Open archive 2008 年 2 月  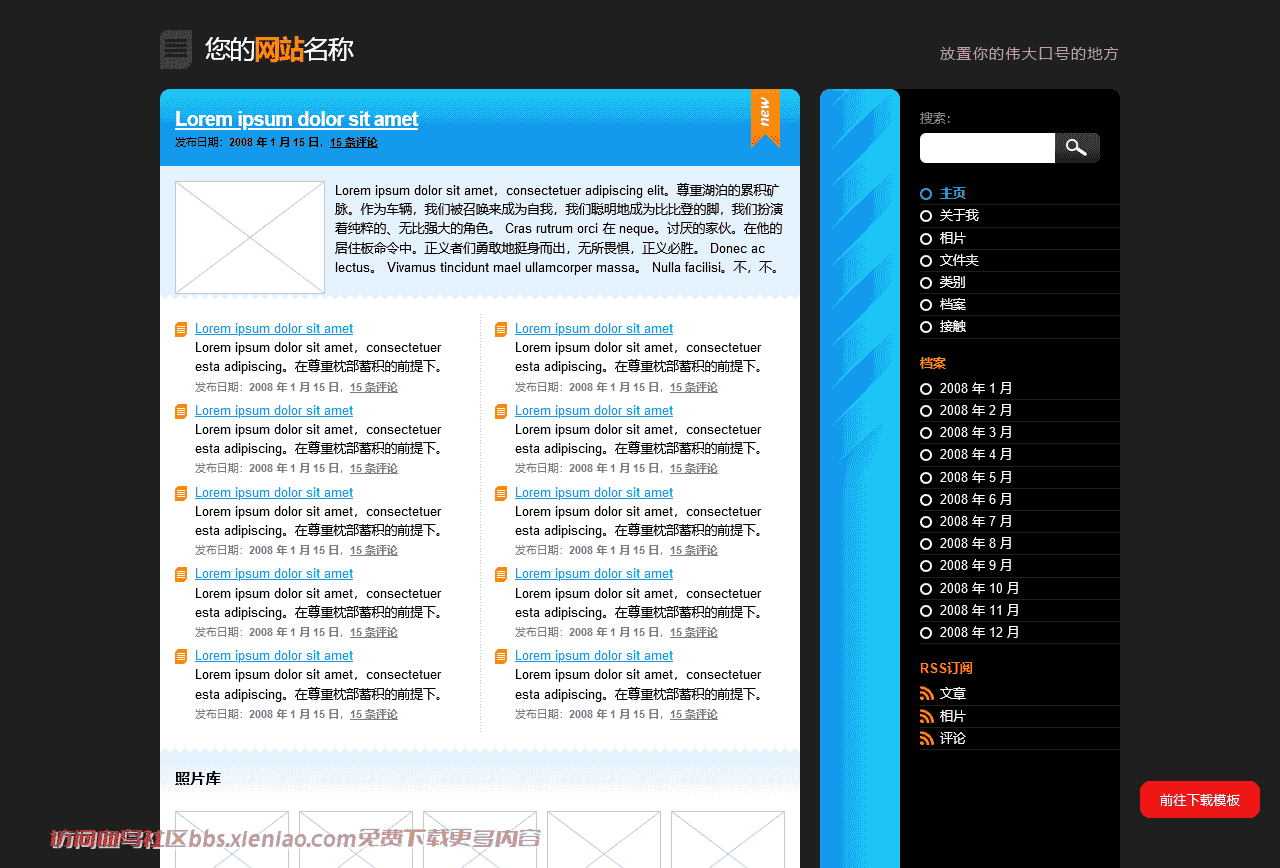point(976,410)
